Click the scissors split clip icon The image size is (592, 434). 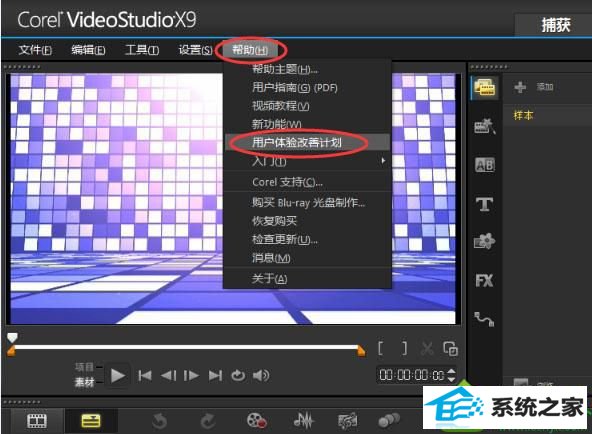(427, 348)
